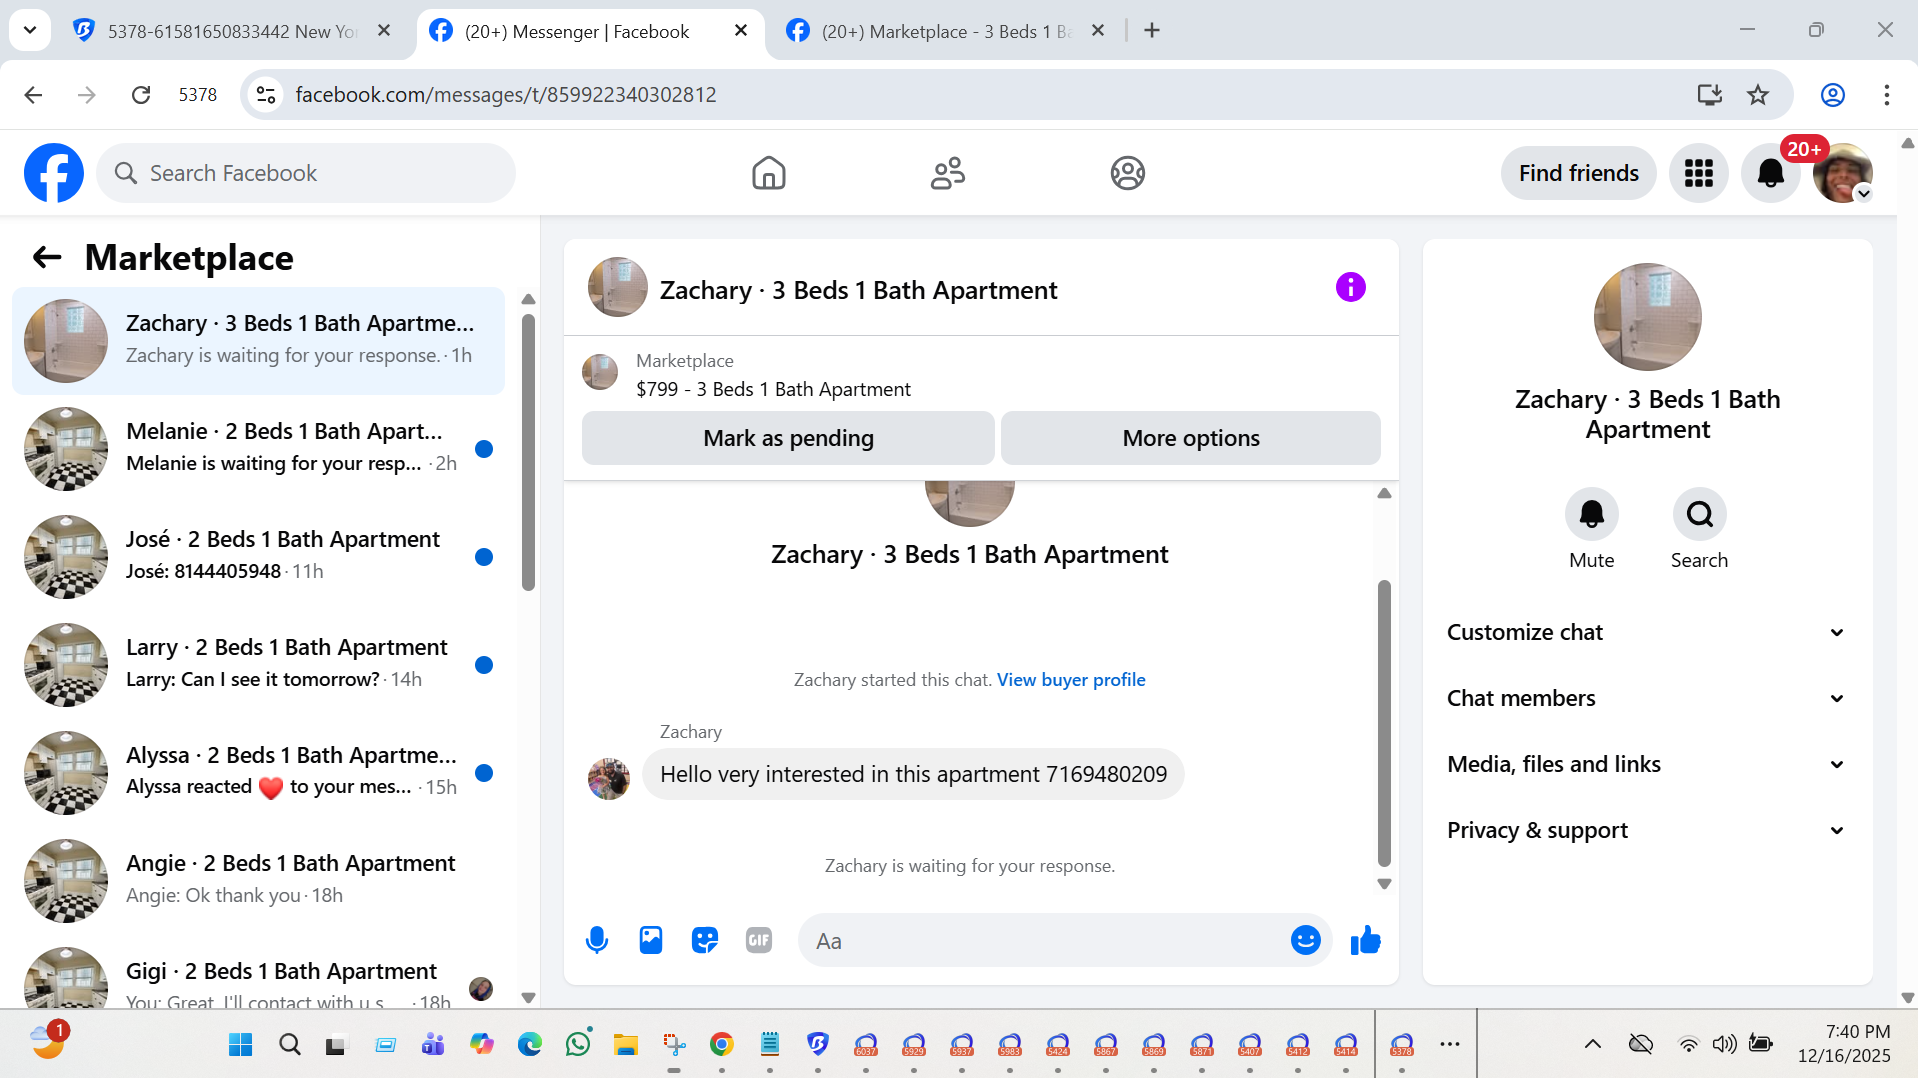The width and height of the screenshot is (1918, 1078).
Task: Open the site information icon in address bar
Action: (266, 95)
